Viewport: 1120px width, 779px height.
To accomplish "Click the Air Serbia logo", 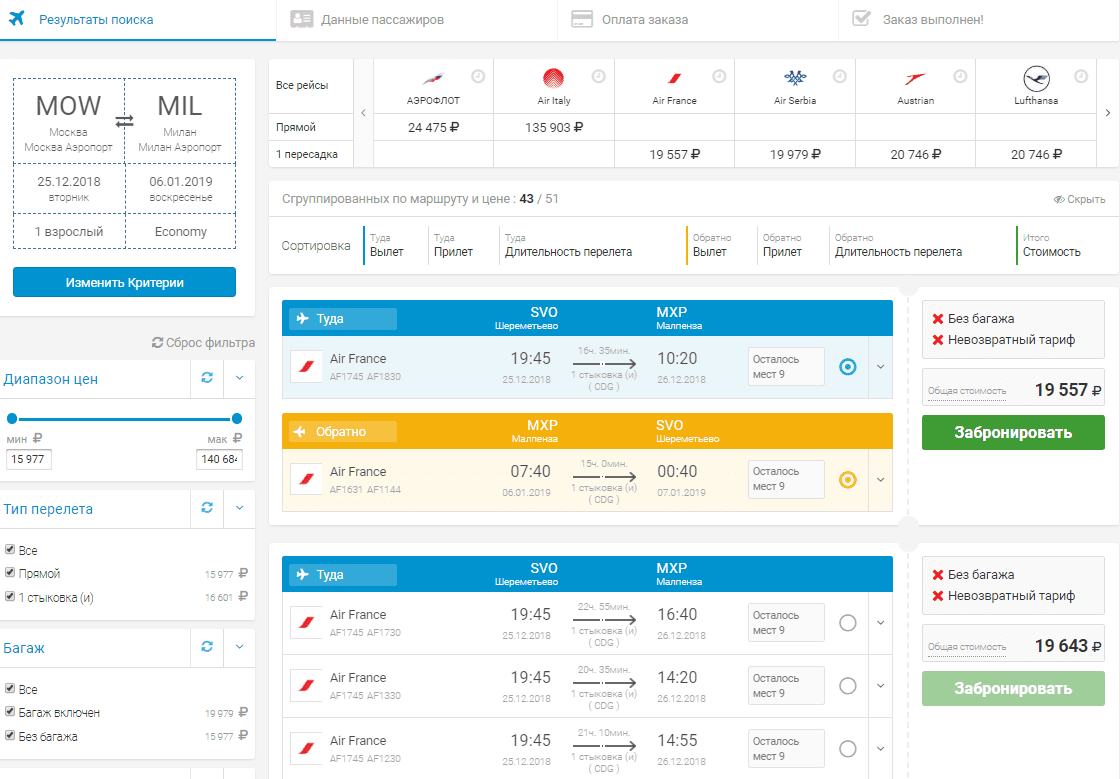I will 795,77.
